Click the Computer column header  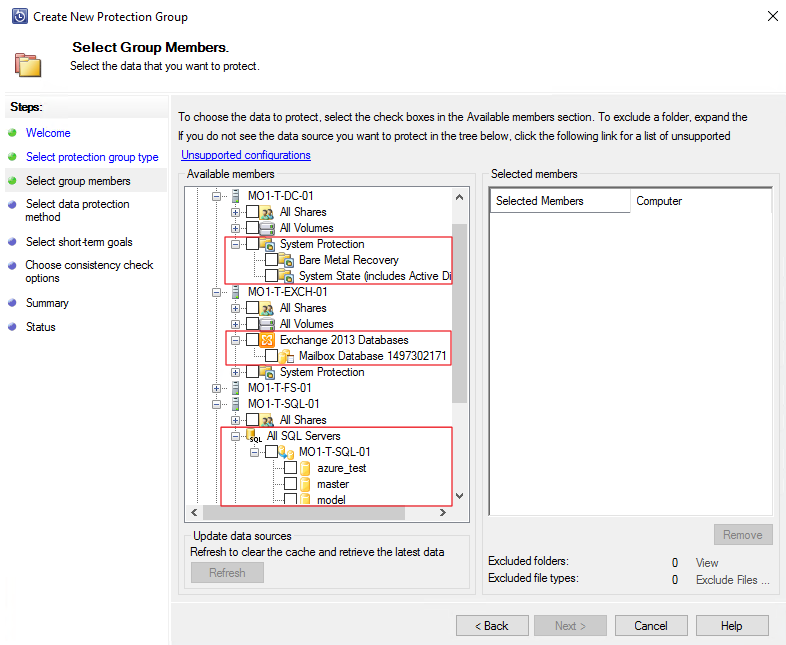point(701,201)
